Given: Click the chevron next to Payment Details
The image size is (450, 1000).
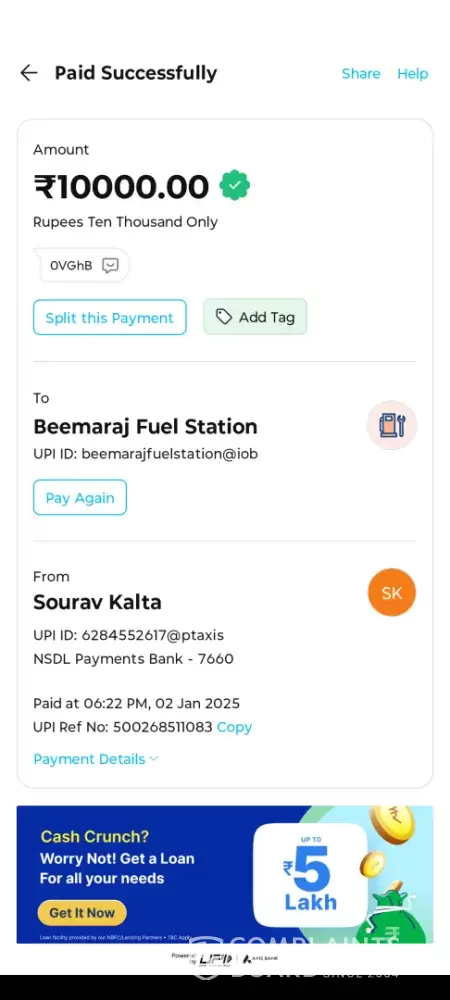Looking at the screenshot, I should pos(154,759).
